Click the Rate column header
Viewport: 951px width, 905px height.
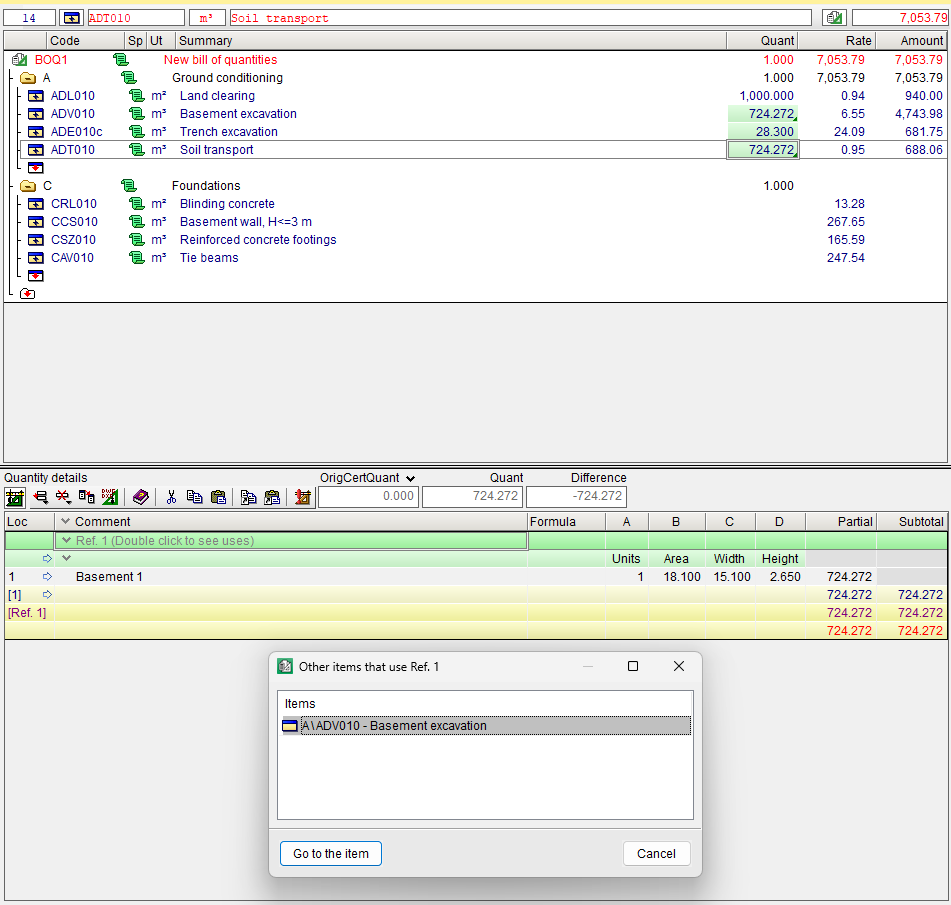(x=836, y=41)
